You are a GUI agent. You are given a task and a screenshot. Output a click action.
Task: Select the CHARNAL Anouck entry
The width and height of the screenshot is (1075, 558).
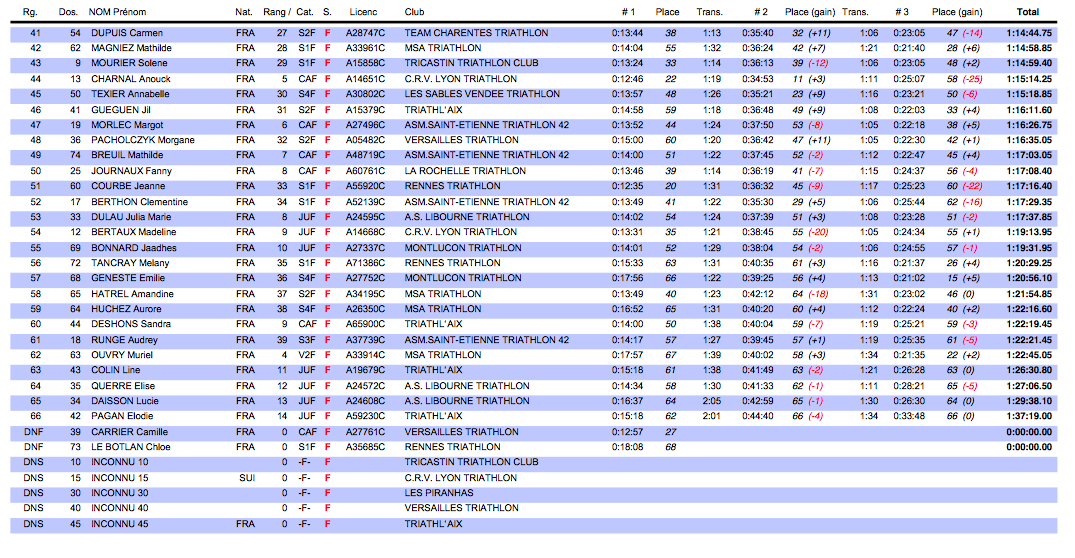[x=131, y=79]
